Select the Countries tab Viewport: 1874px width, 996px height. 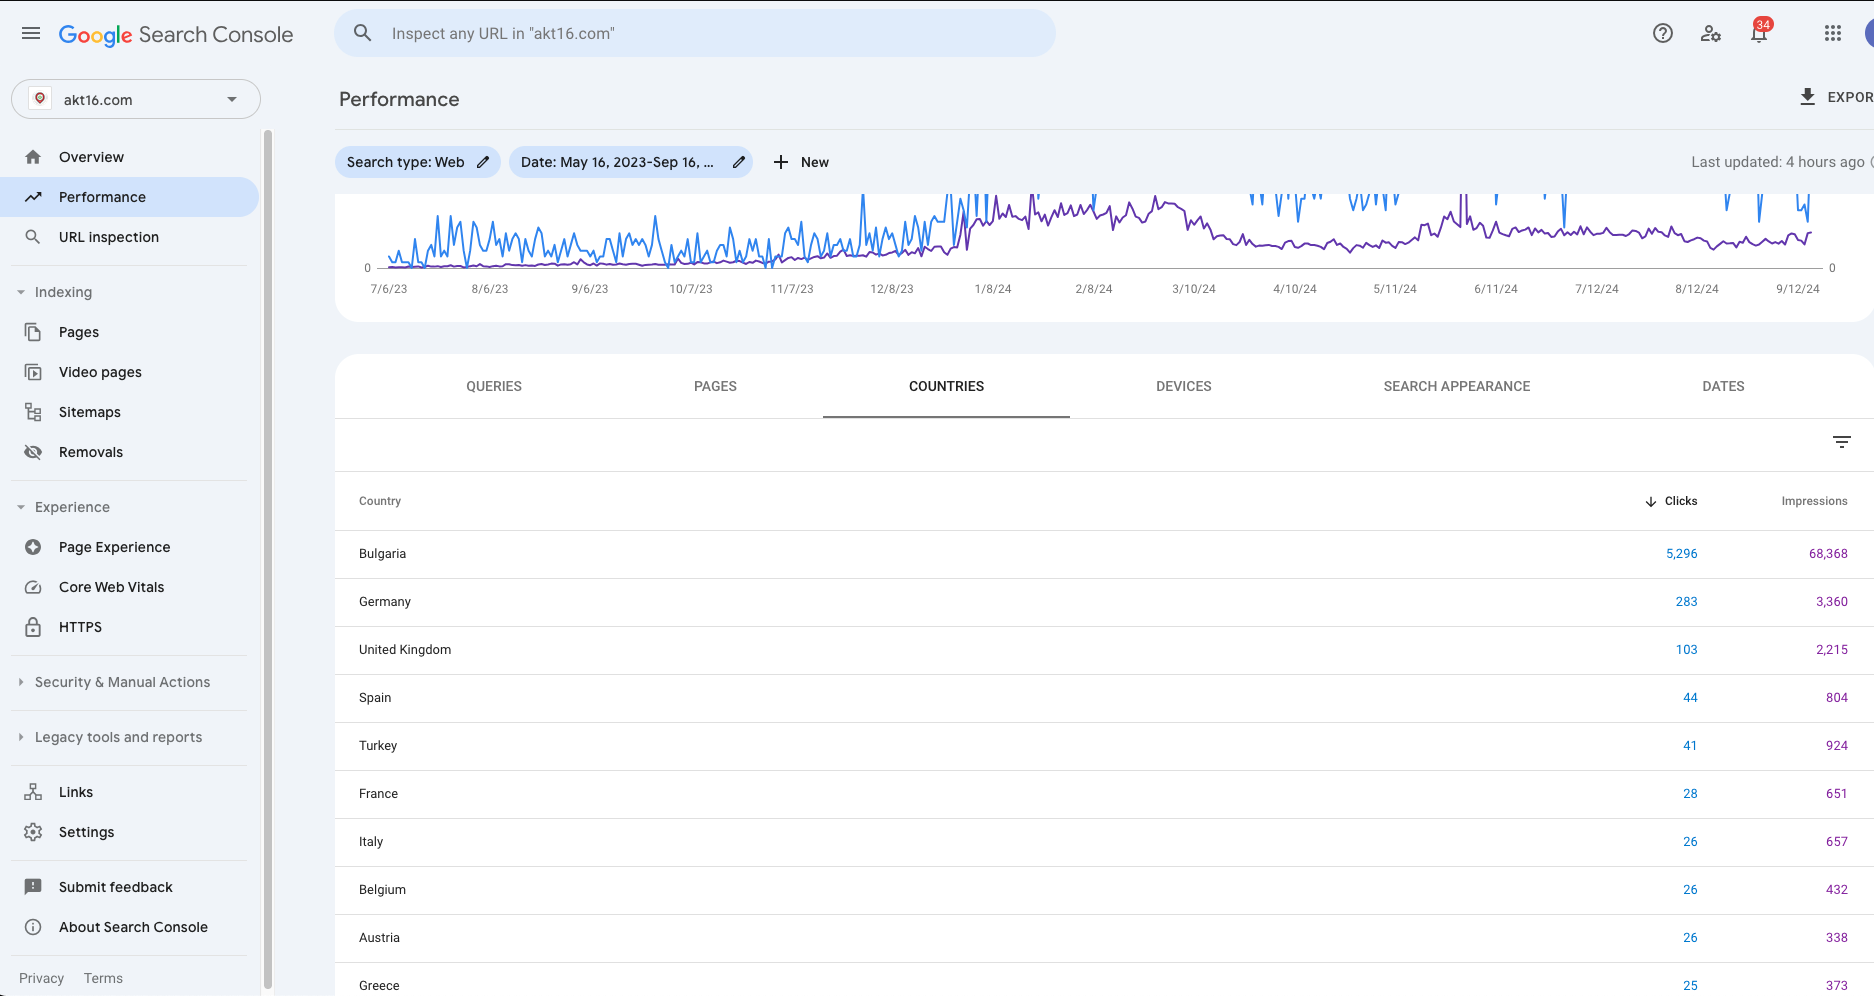pyautogui.click(x=946, y=386)
